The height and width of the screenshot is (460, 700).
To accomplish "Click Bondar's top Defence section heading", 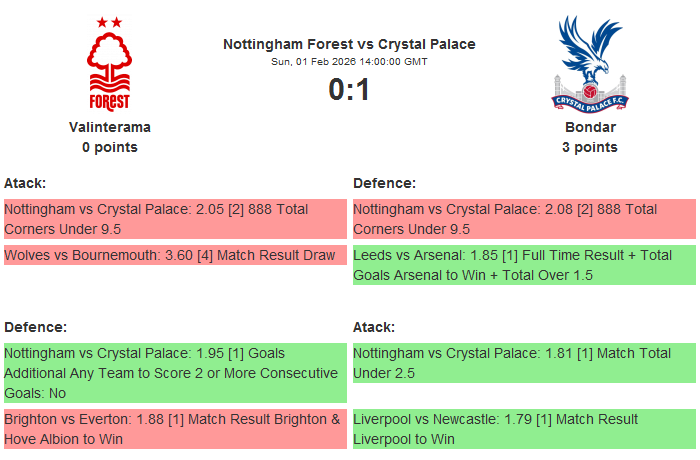I will click(384, 183).
